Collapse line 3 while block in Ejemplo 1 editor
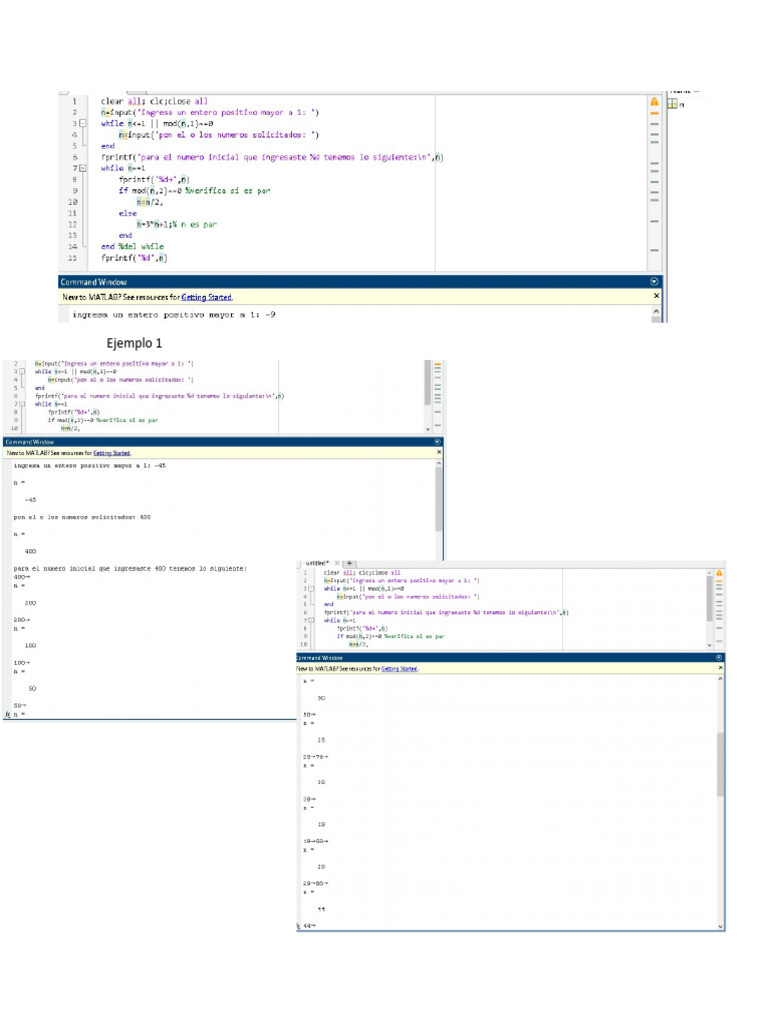 point(22,372)
